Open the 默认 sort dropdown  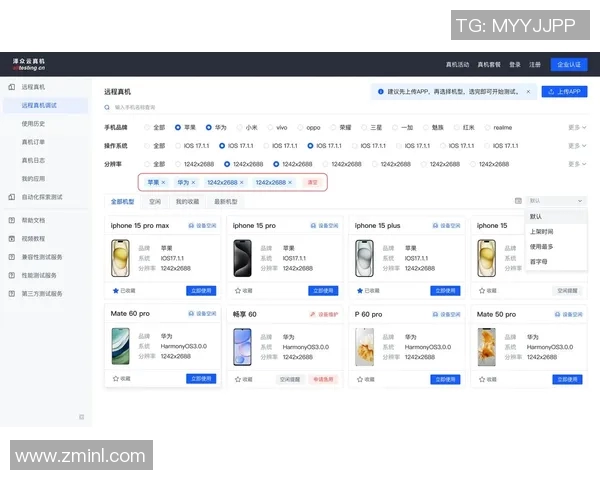(556, 201)
